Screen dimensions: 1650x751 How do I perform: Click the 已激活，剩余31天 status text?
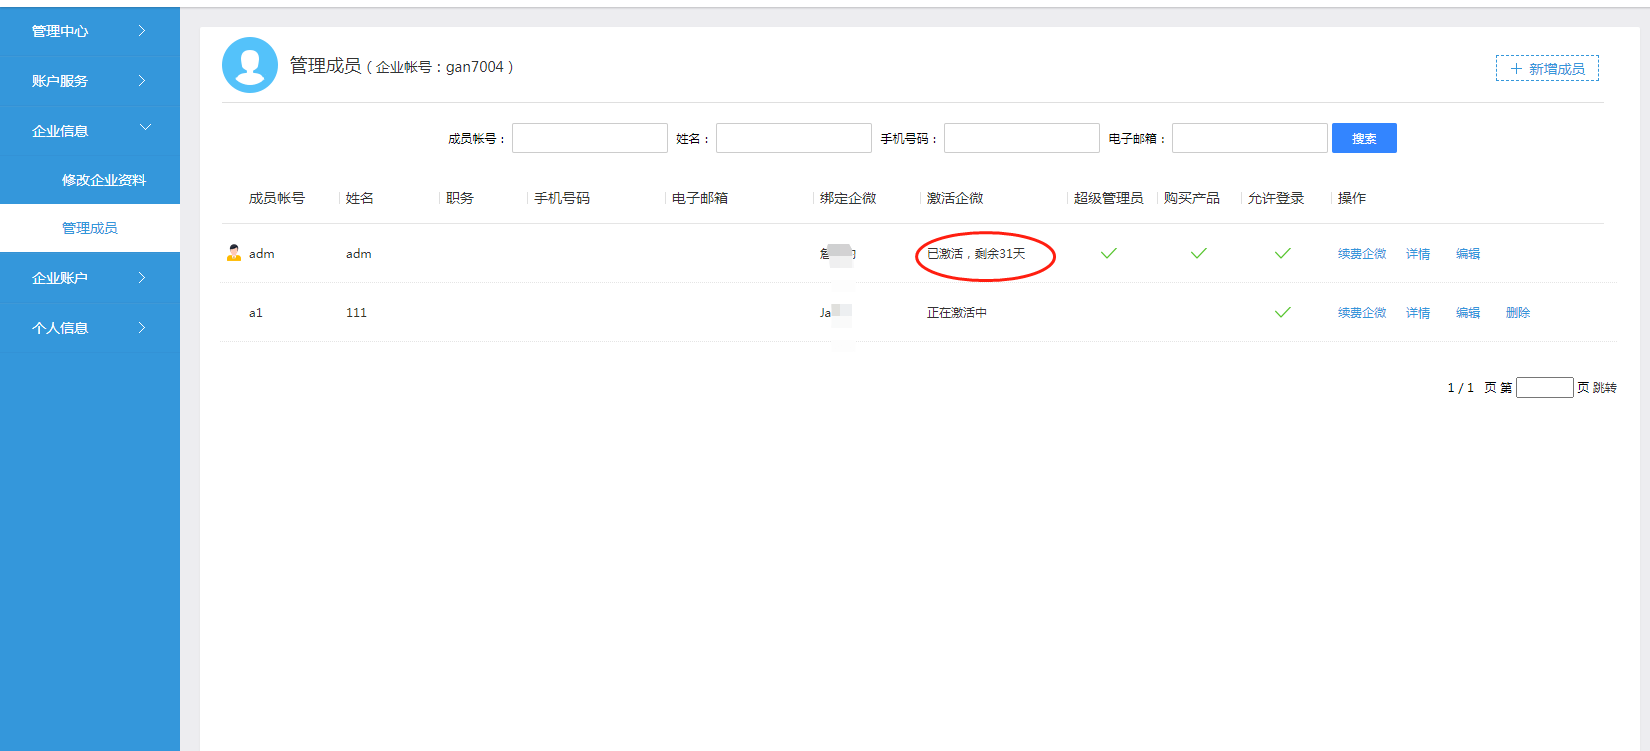point(976,254)
